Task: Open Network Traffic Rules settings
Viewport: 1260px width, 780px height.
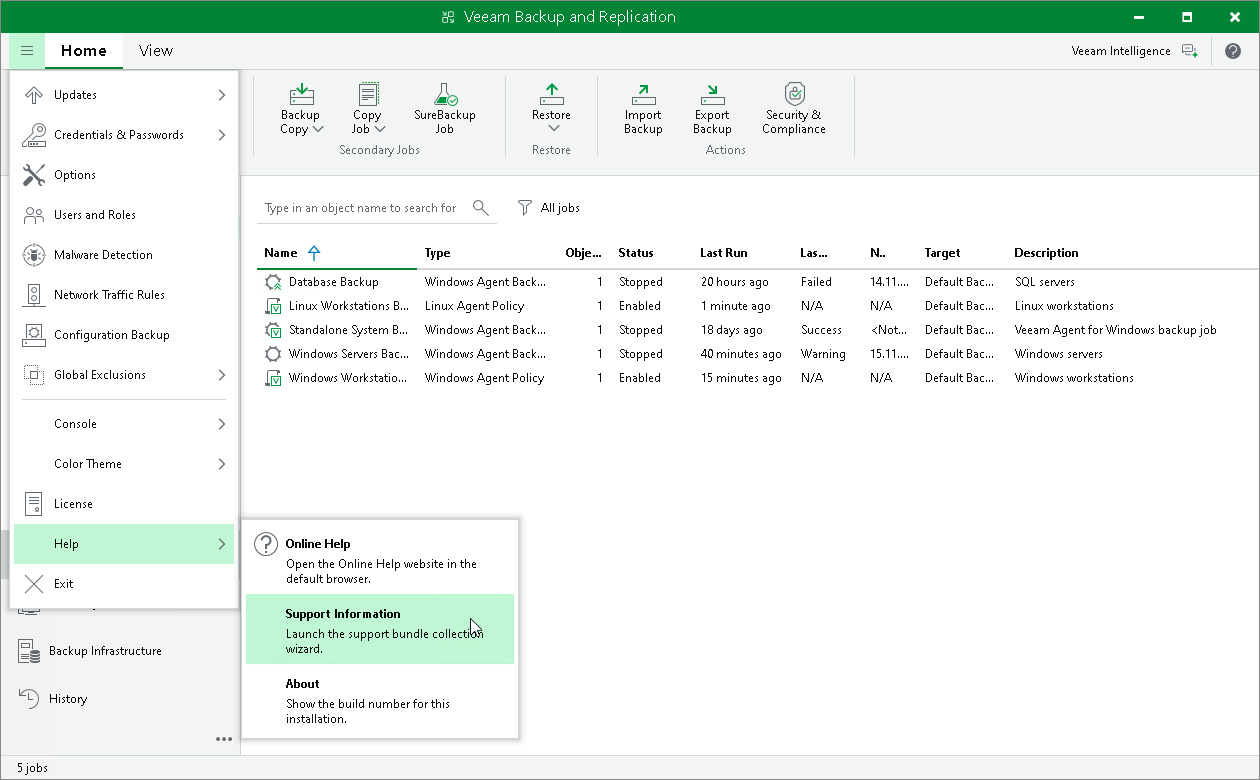Action: click(x=107, y=294)
